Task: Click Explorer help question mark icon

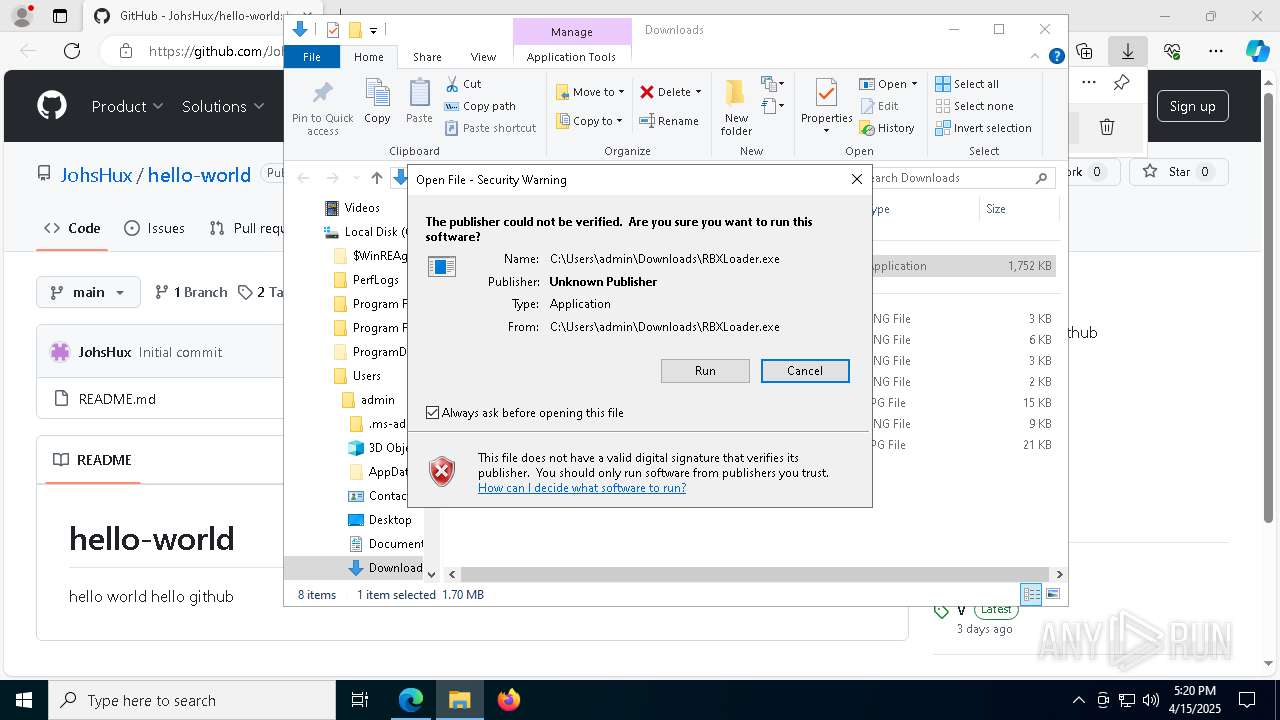Action: pyautogui.click(x=1056, y=57)
